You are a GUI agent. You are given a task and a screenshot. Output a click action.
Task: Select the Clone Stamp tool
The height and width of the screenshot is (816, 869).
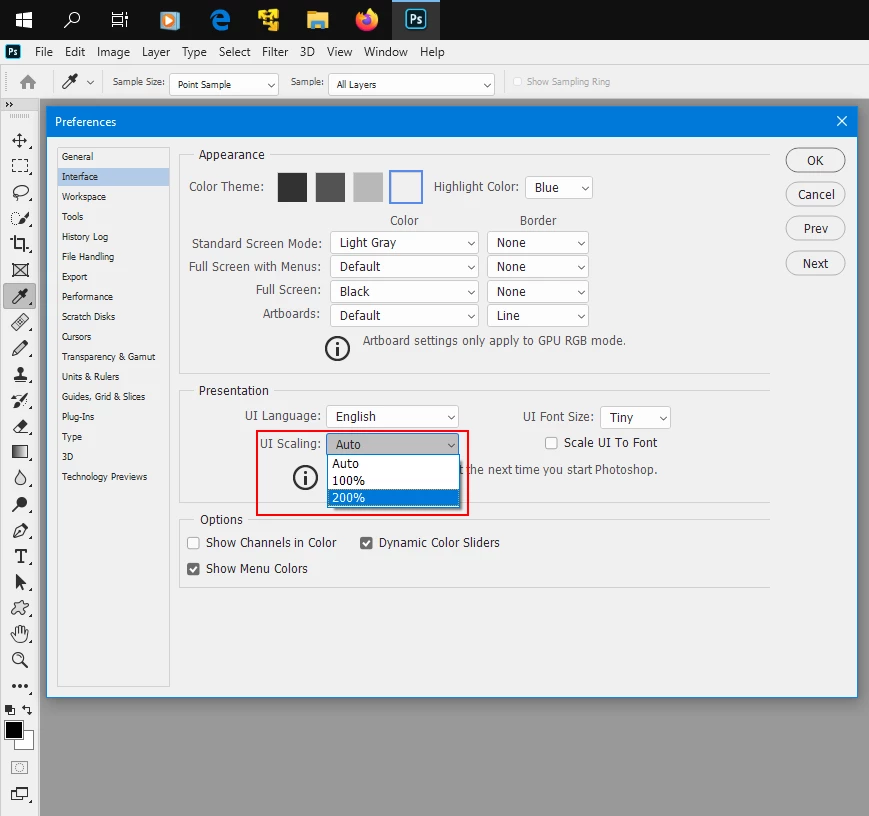tap(20, 374)
